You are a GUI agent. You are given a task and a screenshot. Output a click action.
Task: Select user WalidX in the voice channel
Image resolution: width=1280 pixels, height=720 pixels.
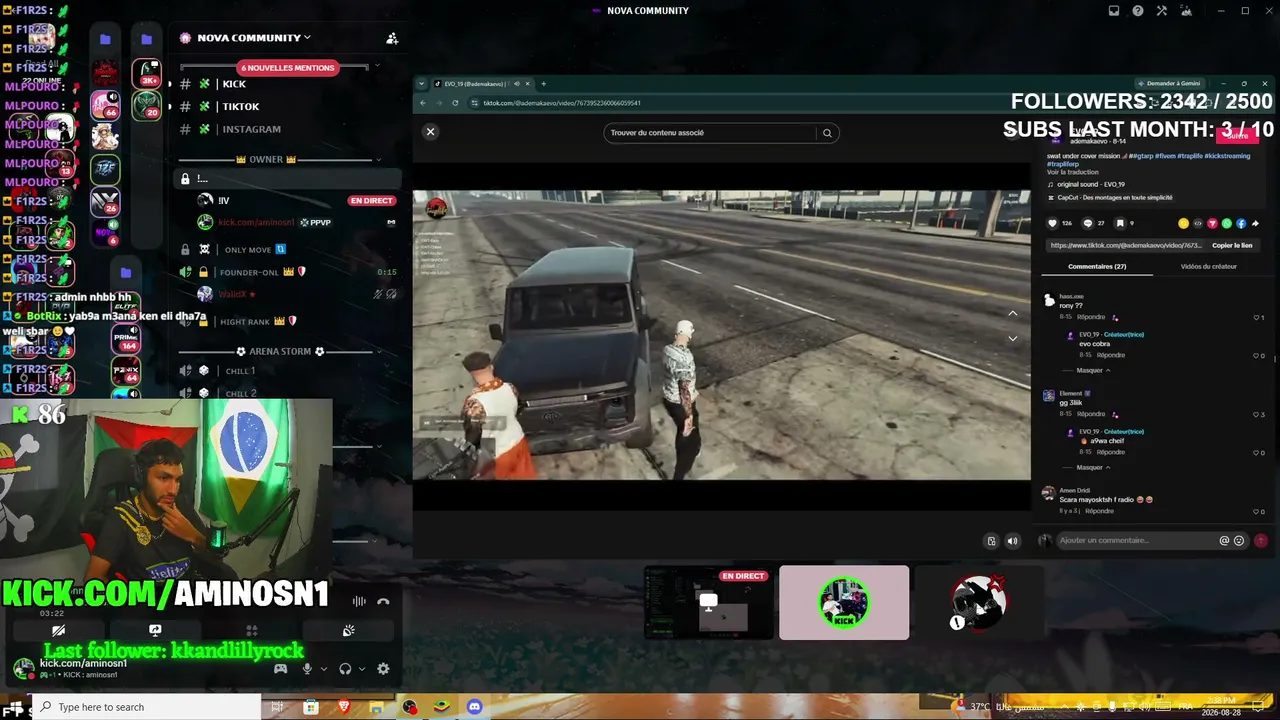237,294
